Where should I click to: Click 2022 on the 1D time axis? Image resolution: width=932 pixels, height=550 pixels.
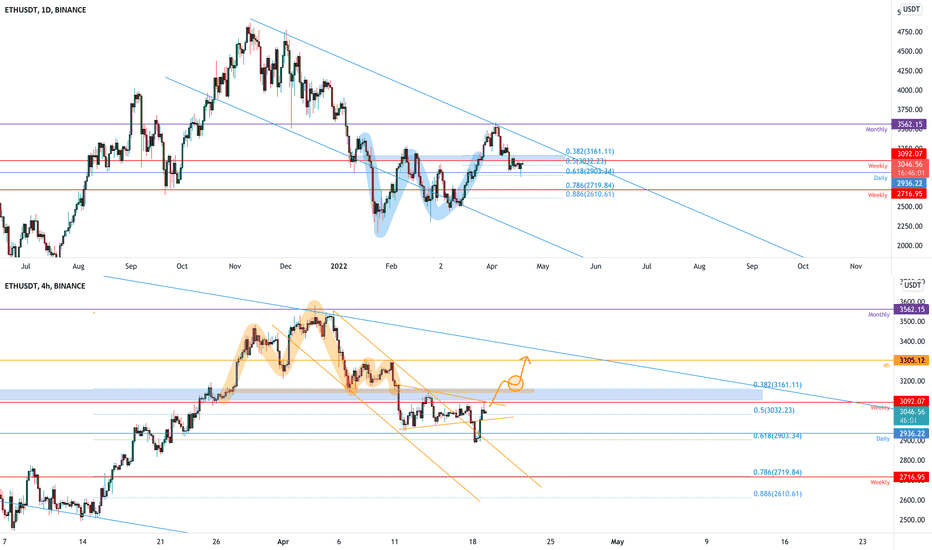(x=339, y=266)
